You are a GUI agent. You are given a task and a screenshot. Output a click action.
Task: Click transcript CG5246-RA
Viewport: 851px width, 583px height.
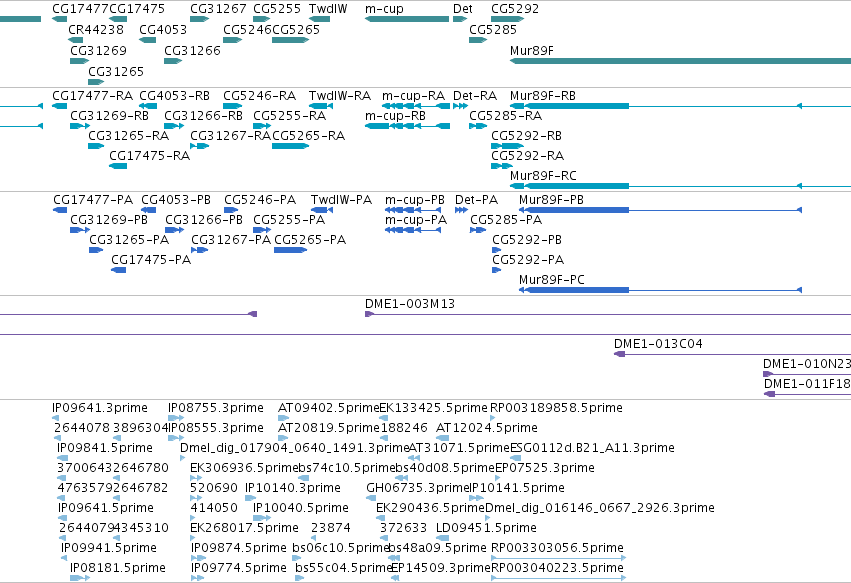(x=259, y=96)
